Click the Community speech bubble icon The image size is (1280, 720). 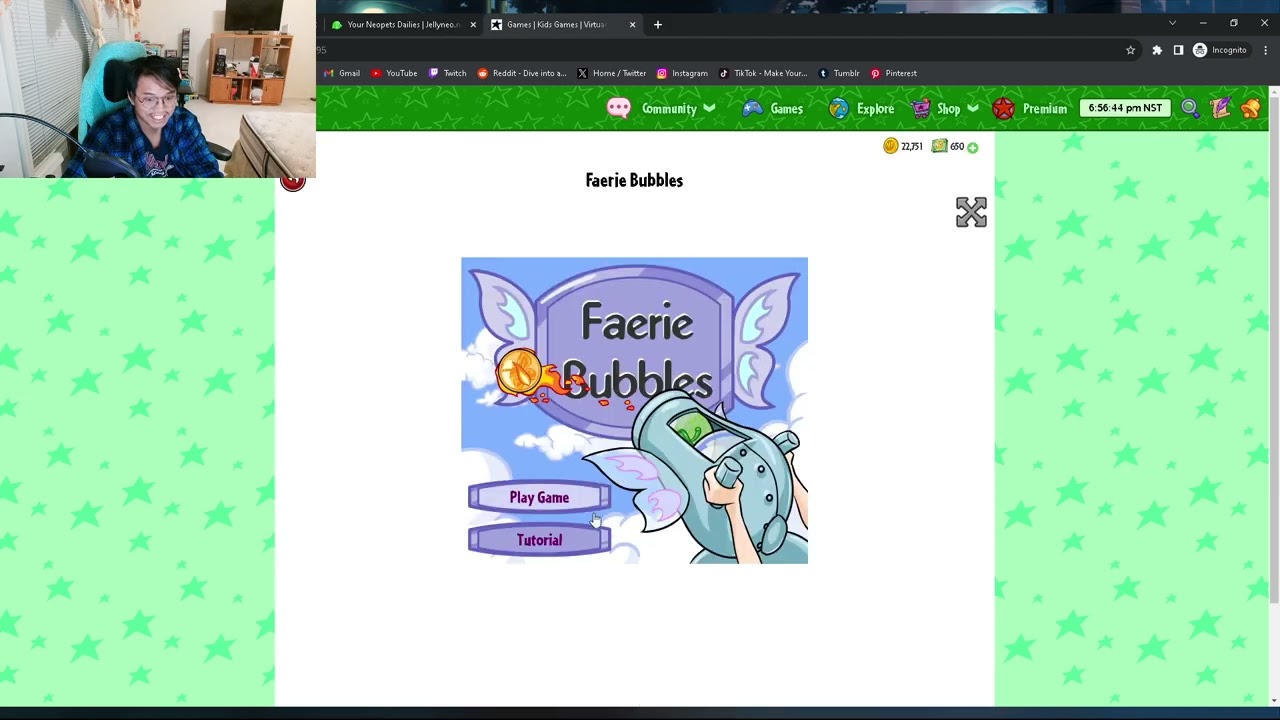click(619, 109)
